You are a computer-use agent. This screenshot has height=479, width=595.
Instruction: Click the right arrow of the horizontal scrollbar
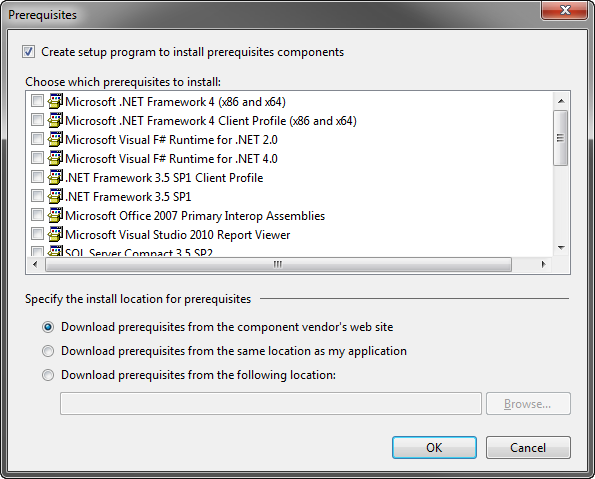coord(543,264)
